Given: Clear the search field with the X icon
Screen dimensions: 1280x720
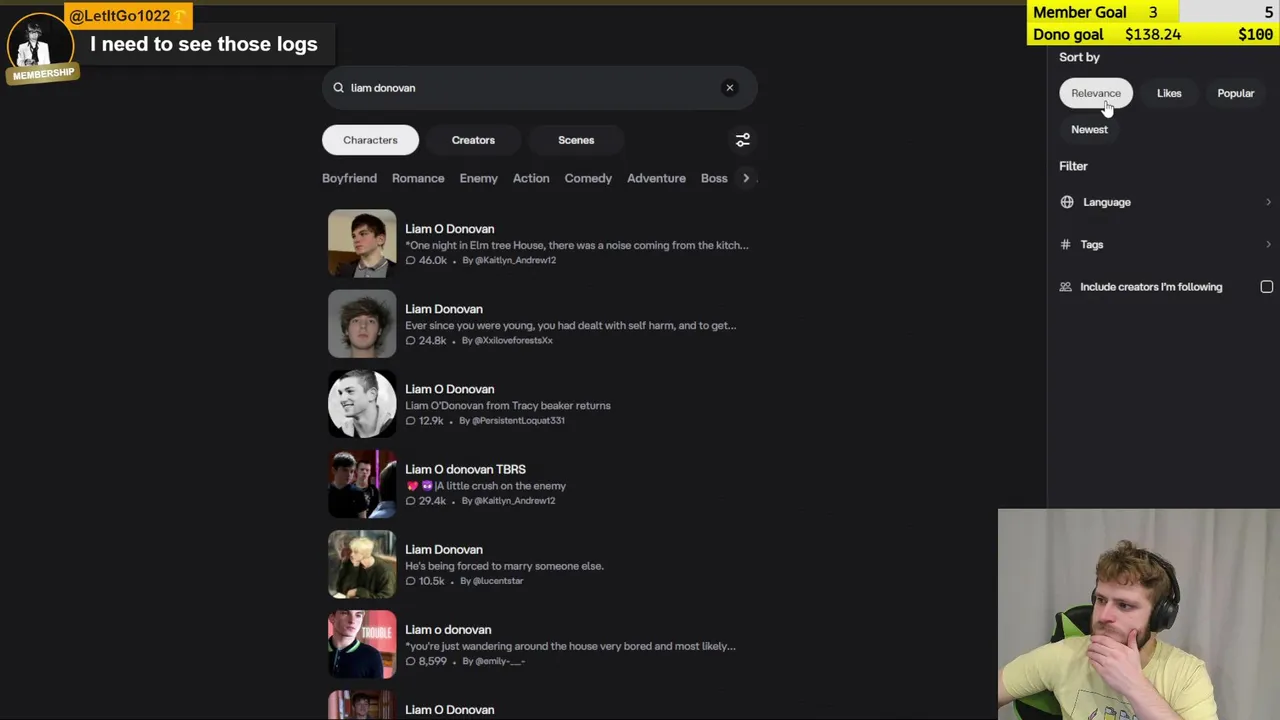Looking at the screenshot, I should (729, 88).
